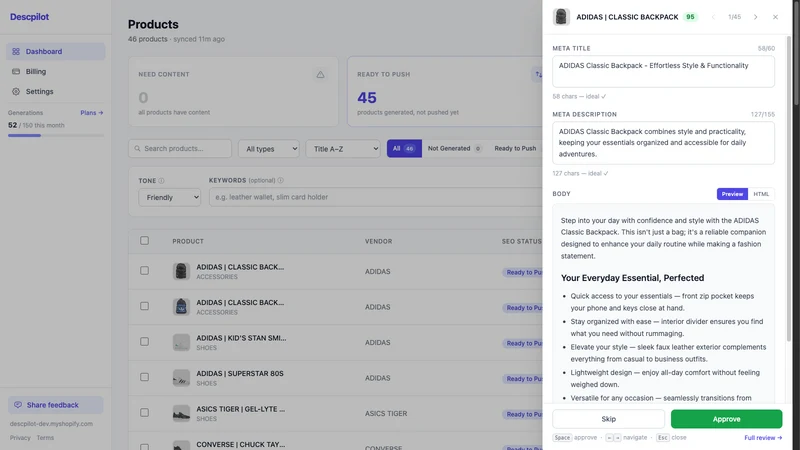Viewport: 800px width, 450px height.
Task: Click the green 95 score badge
Action: pyautogui.click(x=690, y=17)
